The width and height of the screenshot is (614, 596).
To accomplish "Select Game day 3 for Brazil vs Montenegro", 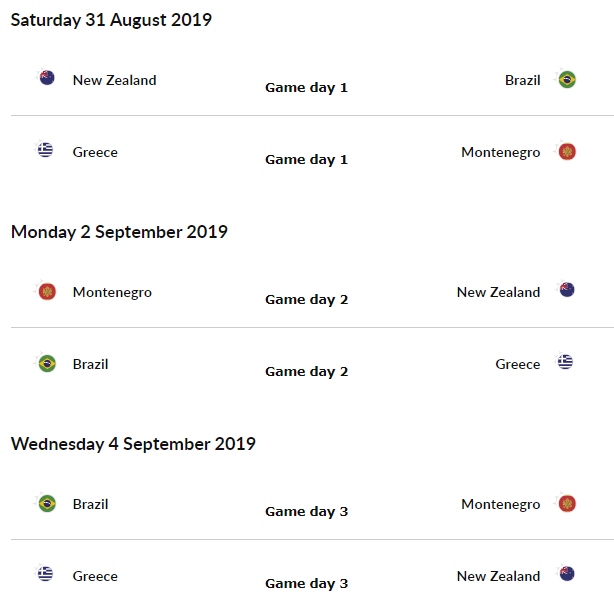I will tap(306, 511).
